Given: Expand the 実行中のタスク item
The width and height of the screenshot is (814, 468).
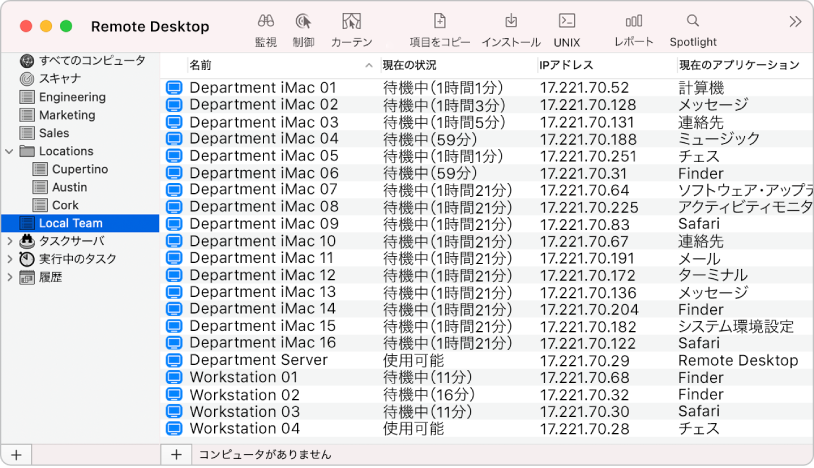Looking at the screenshot, I should pos(9,259).
